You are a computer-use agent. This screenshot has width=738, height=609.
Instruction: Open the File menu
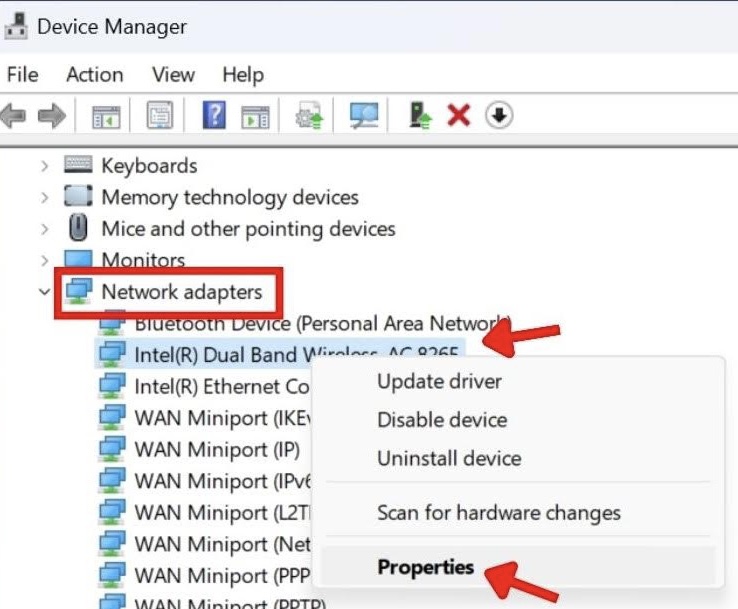(x=23, y=74)
